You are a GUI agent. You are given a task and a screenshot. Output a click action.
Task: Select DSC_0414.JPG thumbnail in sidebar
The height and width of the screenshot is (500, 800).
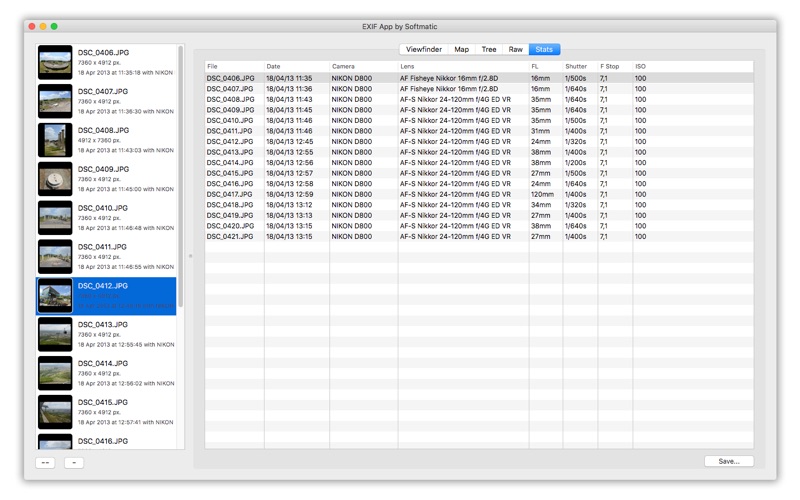[x=55, y=373]
